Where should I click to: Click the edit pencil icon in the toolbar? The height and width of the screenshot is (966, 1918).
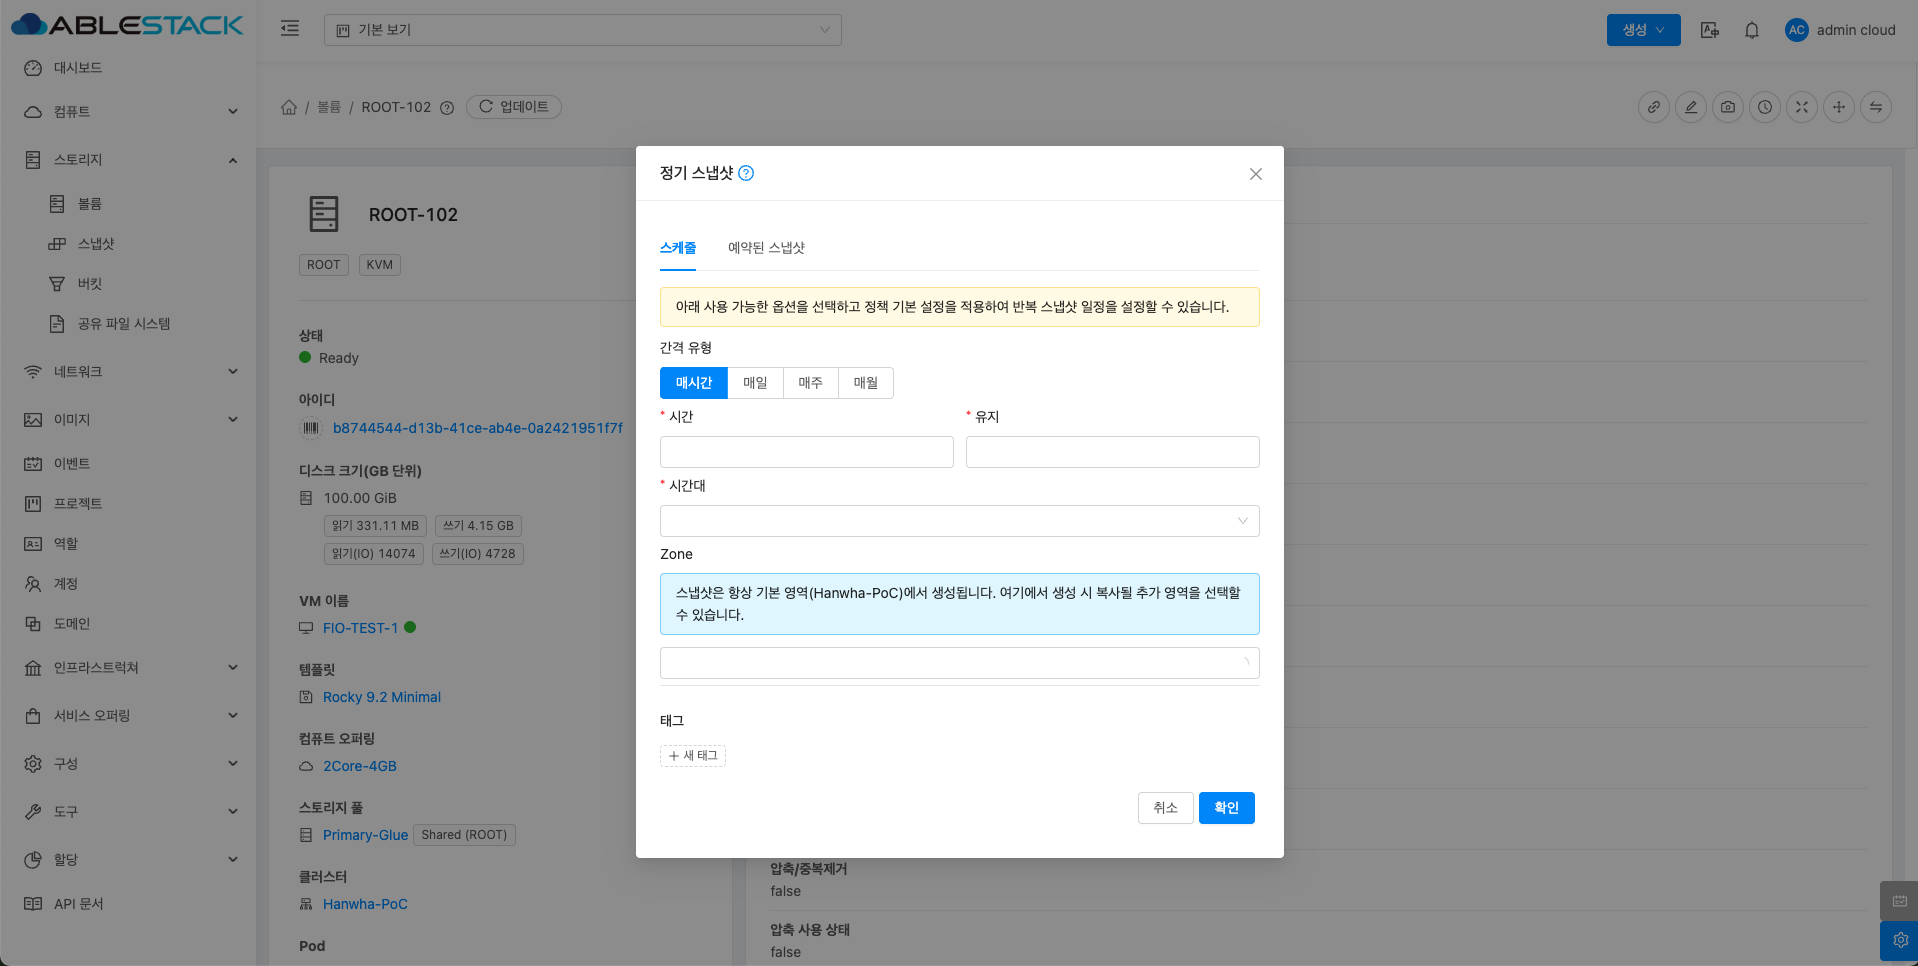tap(1691, 107)
